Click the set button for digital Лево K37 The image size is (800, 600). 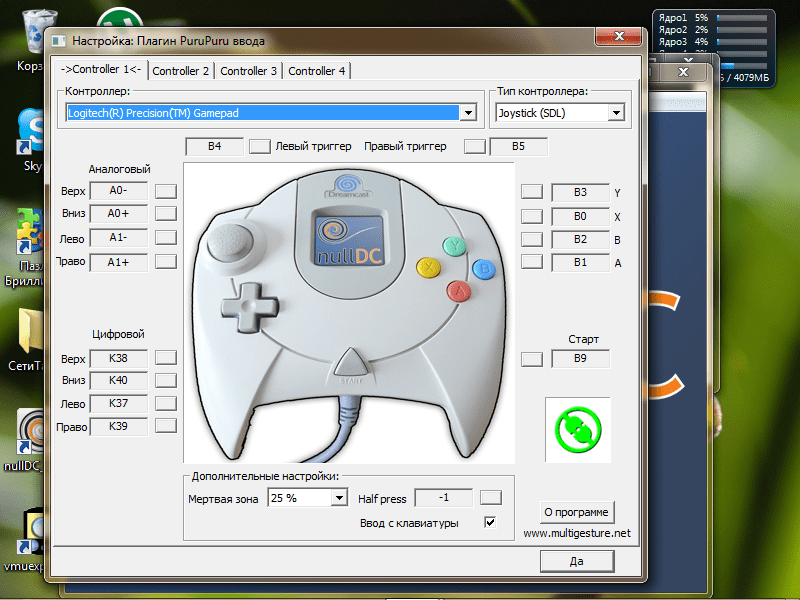click(x=166, y=404)
